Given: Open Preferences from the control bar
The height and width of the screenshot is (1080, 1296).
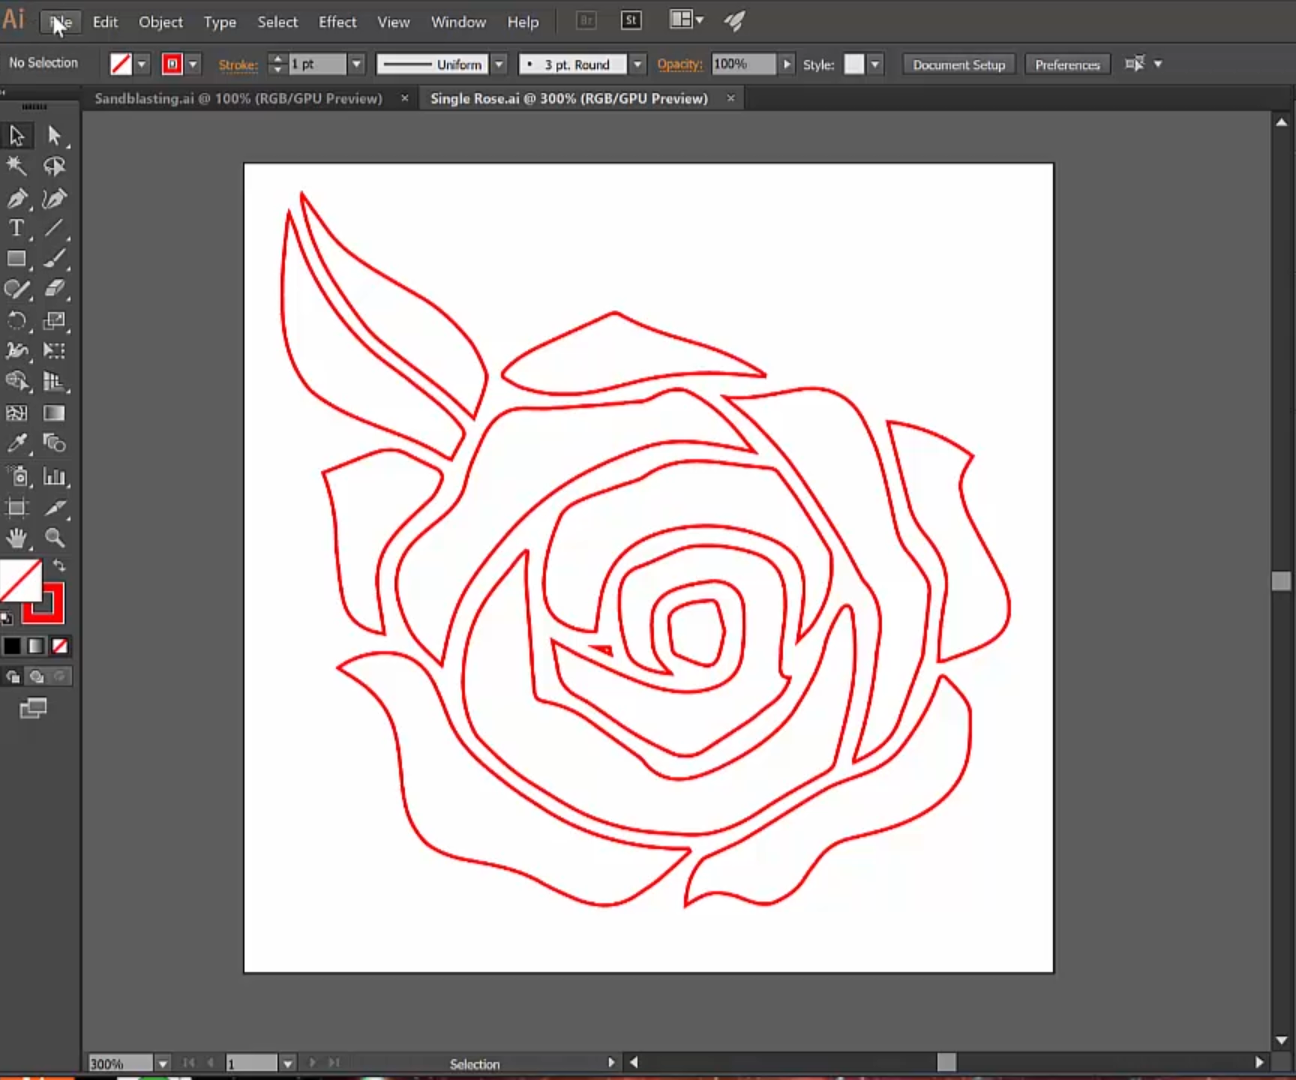Looking at the screenshot, I should (1067, 64).
